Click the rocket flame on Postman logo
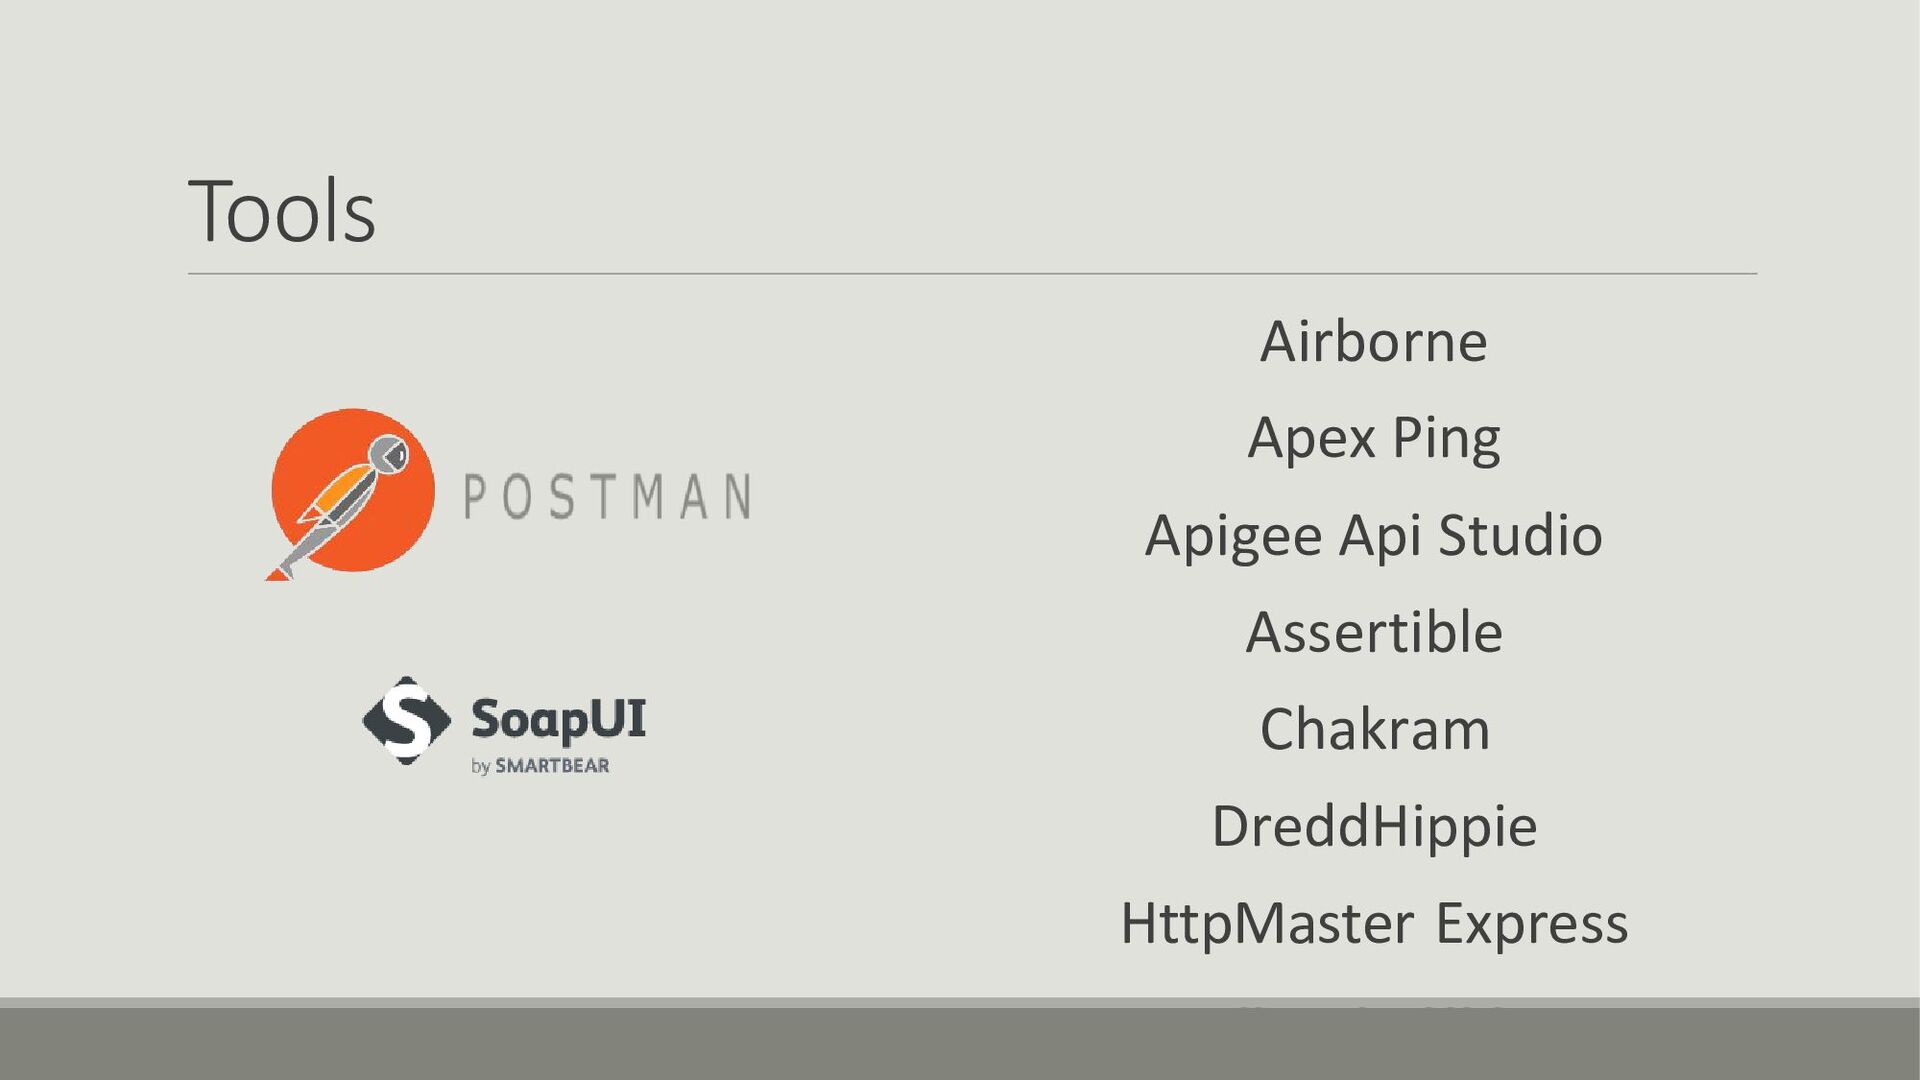 click(277, 573)
